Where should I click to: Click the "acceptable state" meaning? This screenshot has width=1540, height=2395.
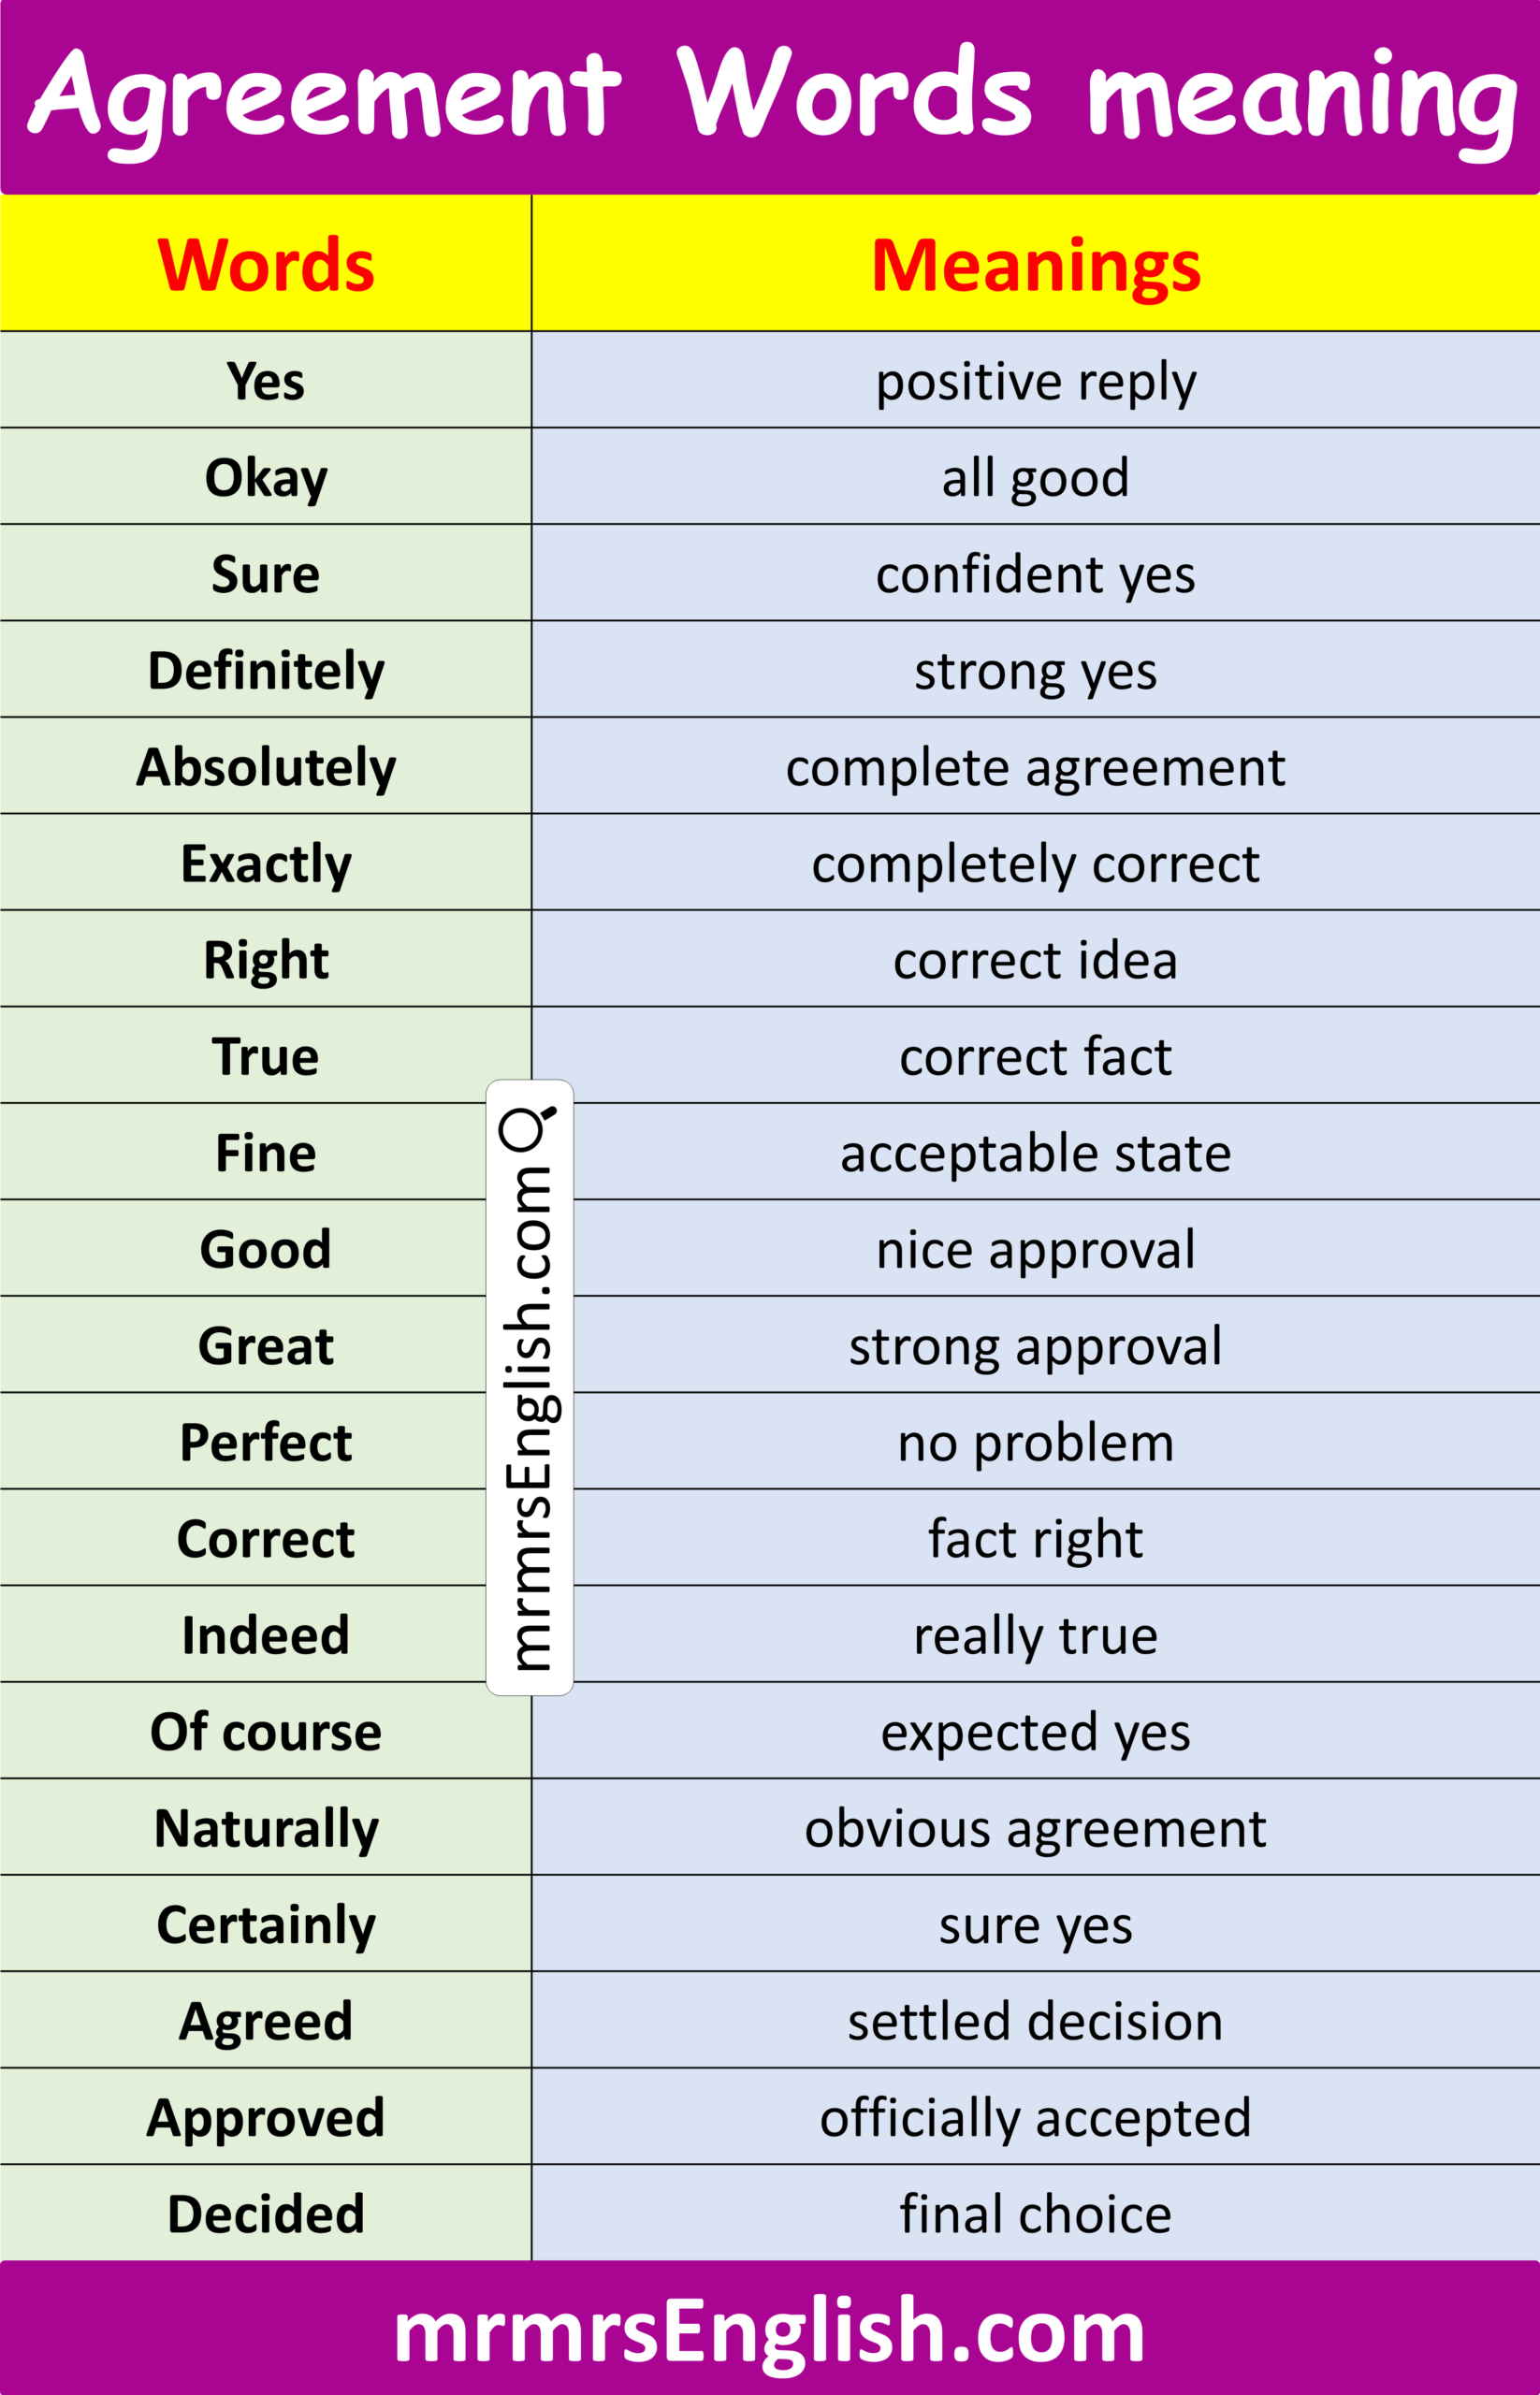(1035, 1153)
